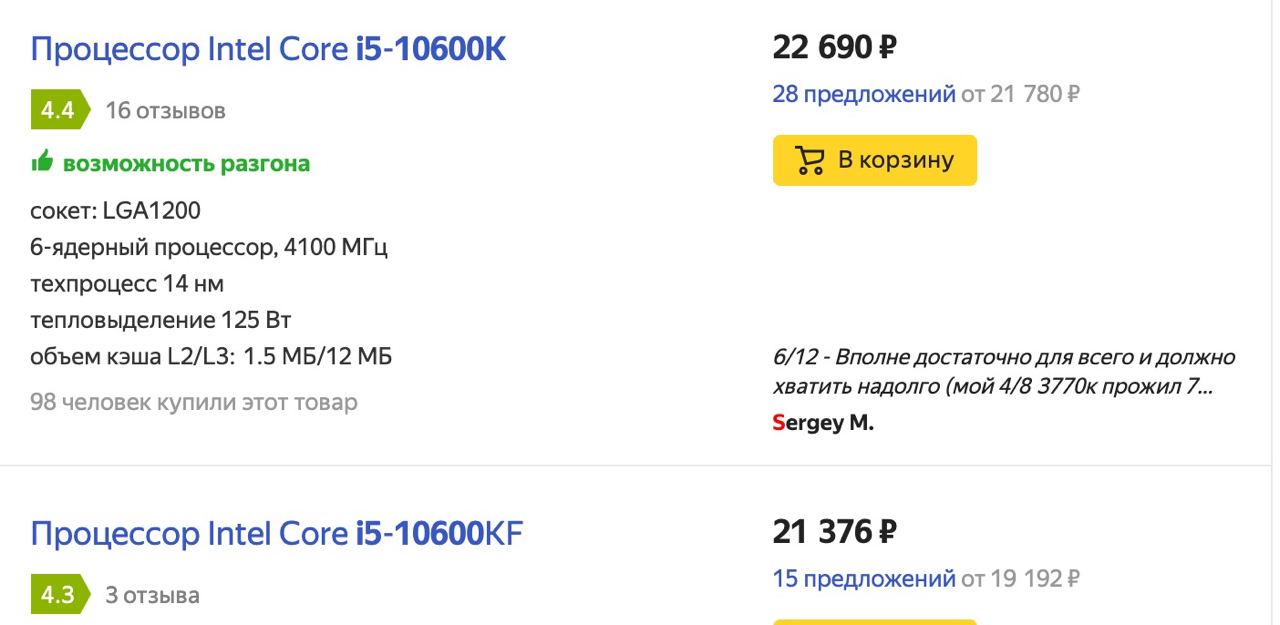Screen dimensions: 1280x625
Task: View the 15 предложений offers link
Action: (x=864, y=578)
